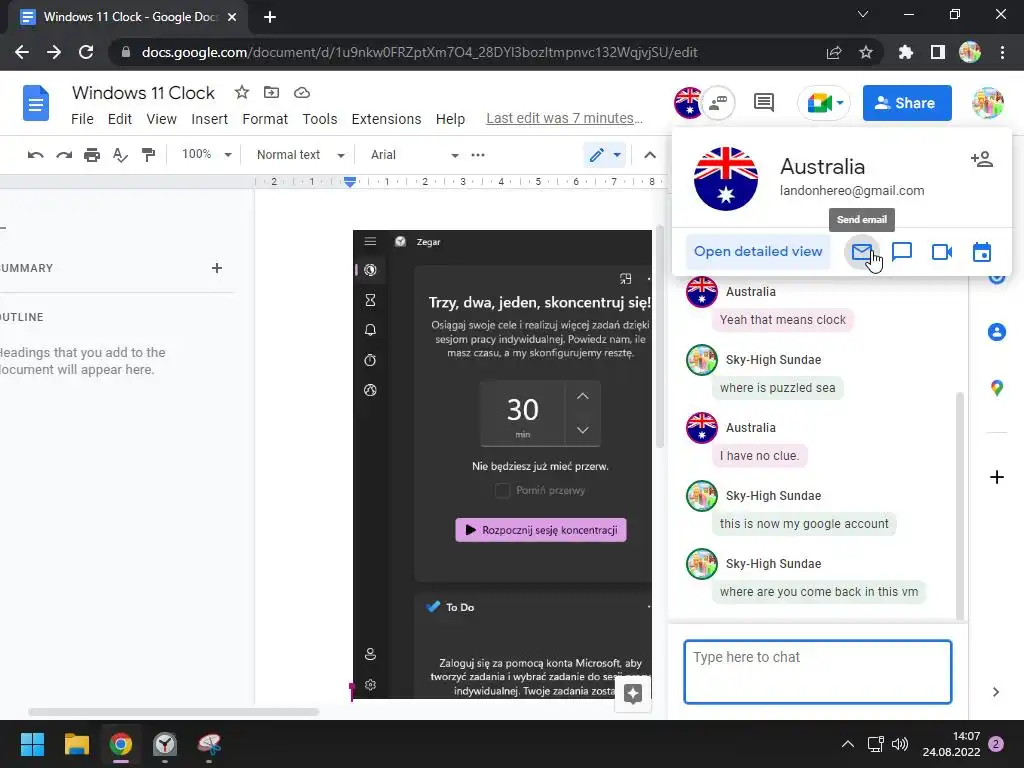Open the Last edit was 7 minutes link
The image size is (1024, 768).
coord(564,118)
